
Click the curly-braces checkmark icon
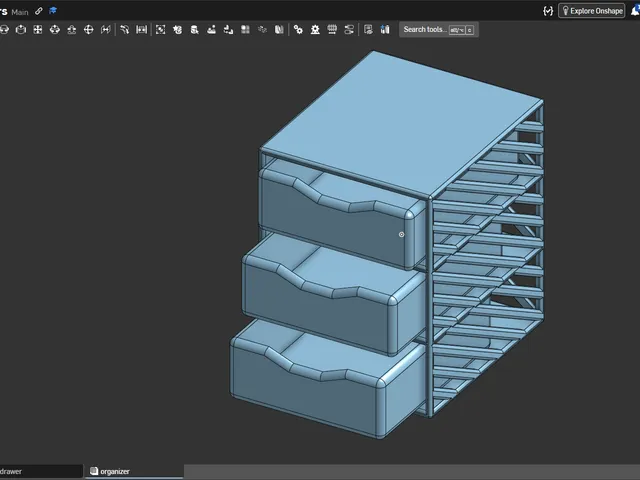[548, 11]
